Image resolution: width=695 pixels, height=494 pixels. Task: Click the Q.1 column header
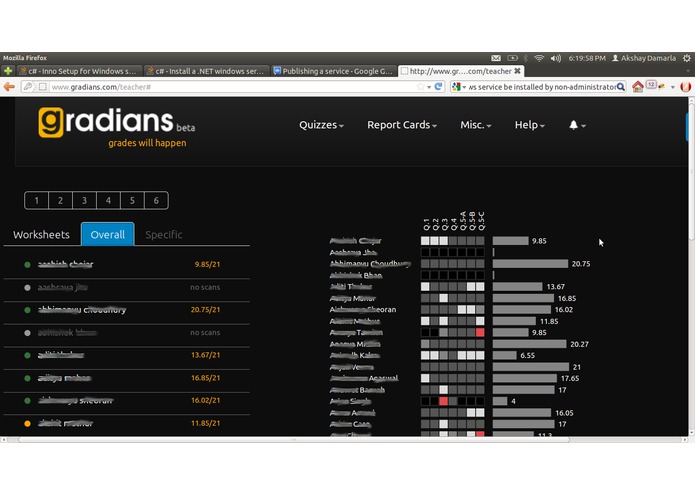click(426, 224)
